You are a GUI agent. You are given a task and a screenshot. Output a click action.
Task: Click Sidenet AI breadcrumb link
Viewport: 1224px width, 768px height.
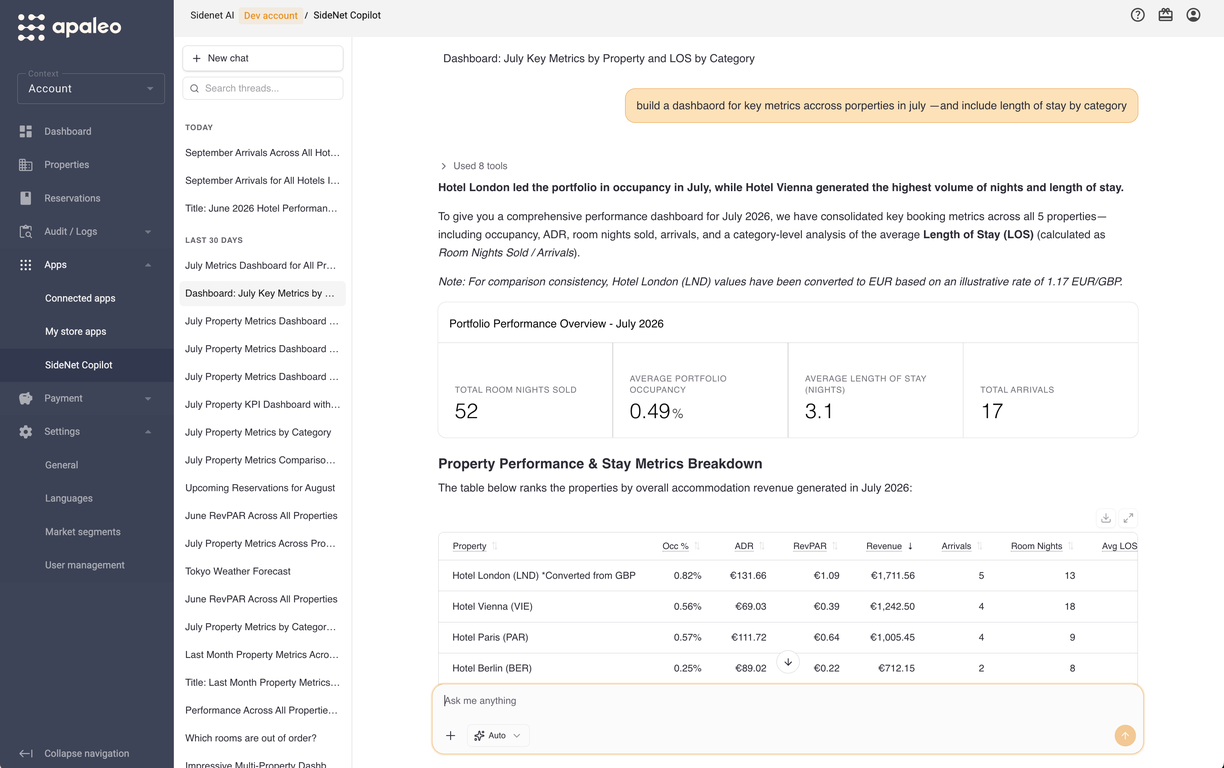coord(212,15)
